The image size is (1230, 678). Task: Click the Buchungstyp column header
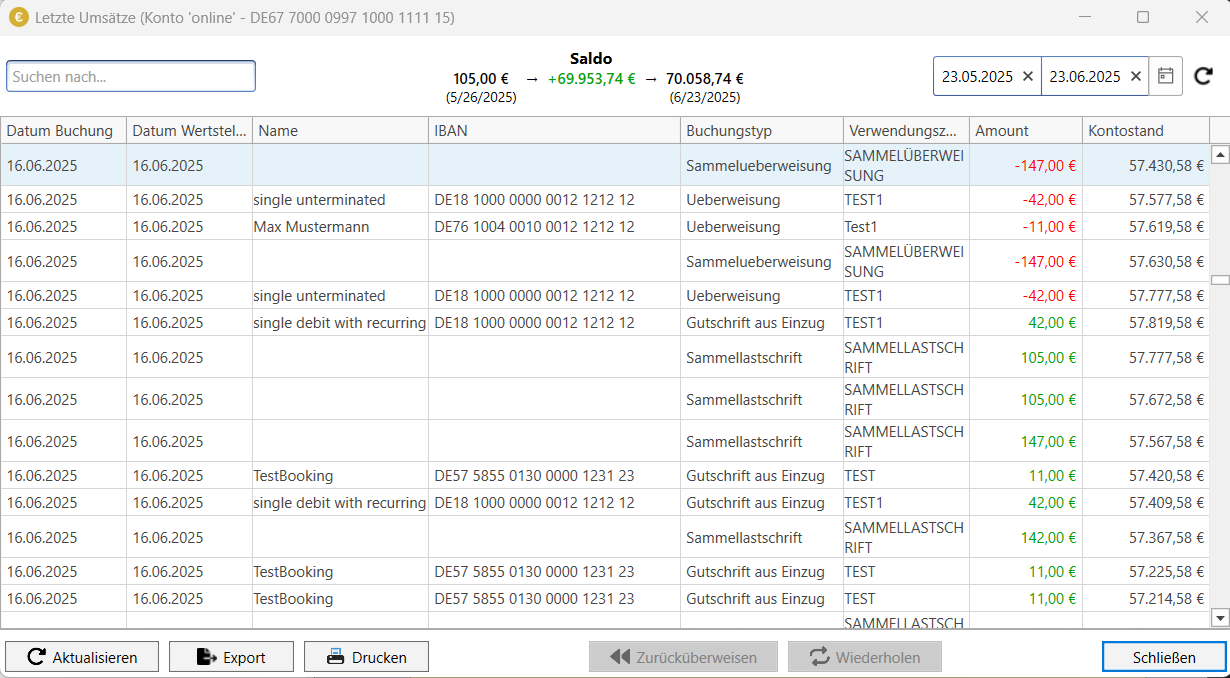pos(762,130)
